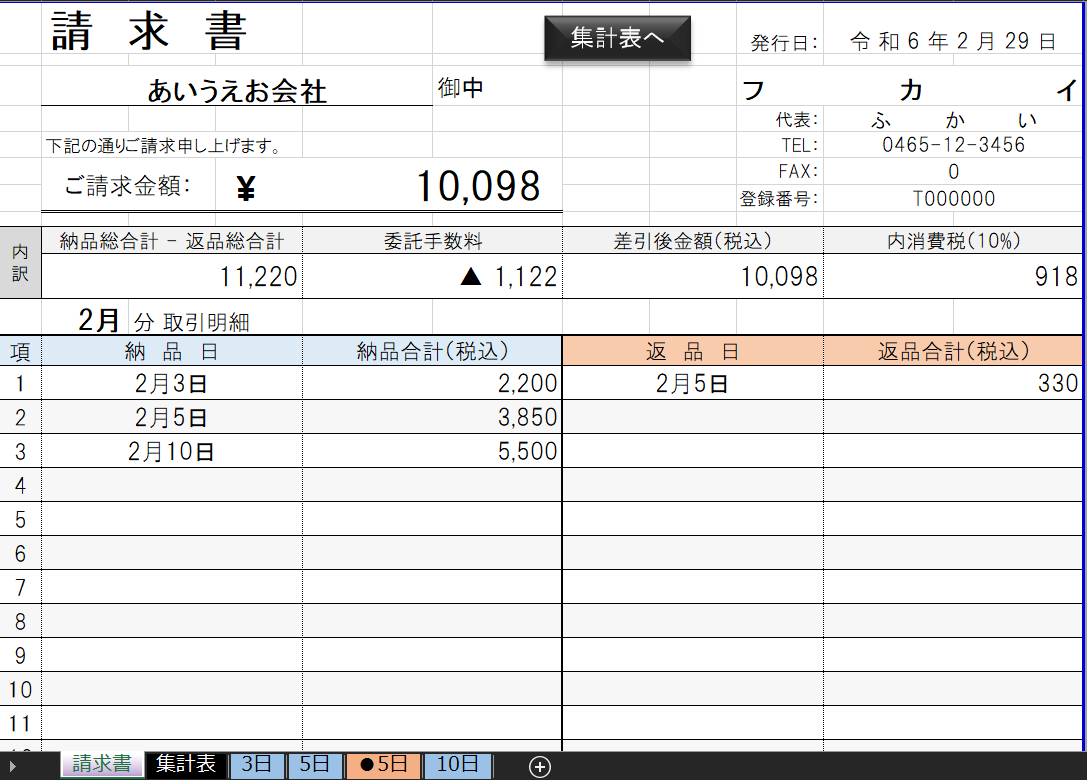1087x780 pixels.
Task: Switch to the 集計表 sheet tab
Action: (186, 765)
